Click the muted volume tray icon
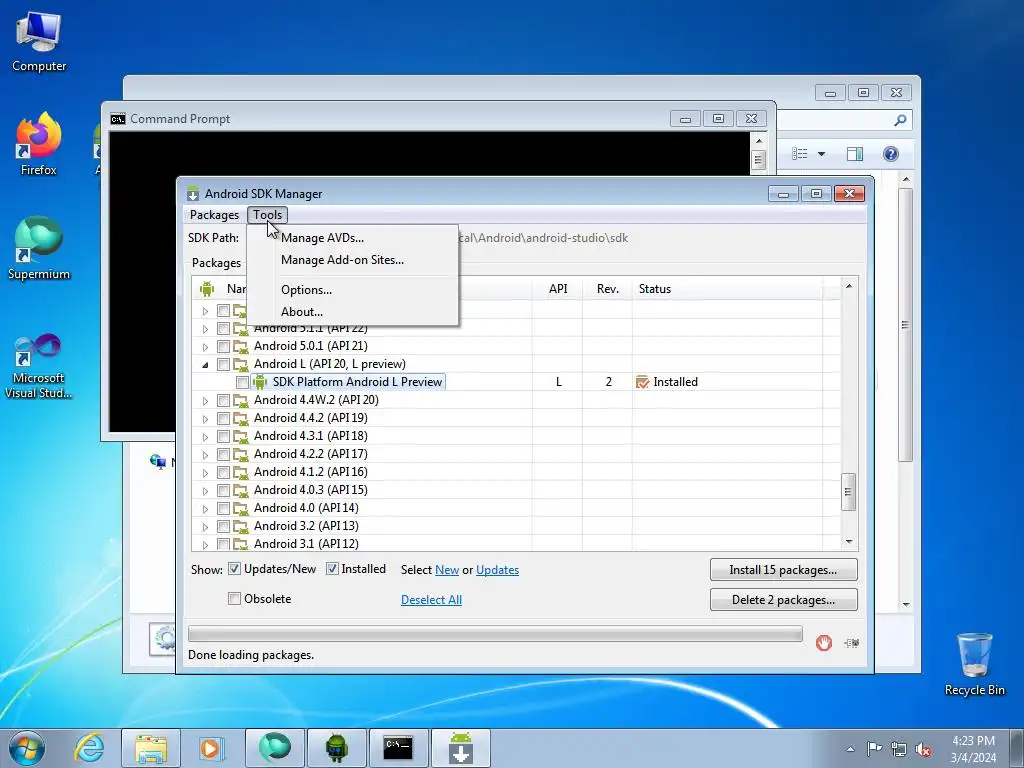This screenshot has height=768, width=1024. [x=923, y=750]
